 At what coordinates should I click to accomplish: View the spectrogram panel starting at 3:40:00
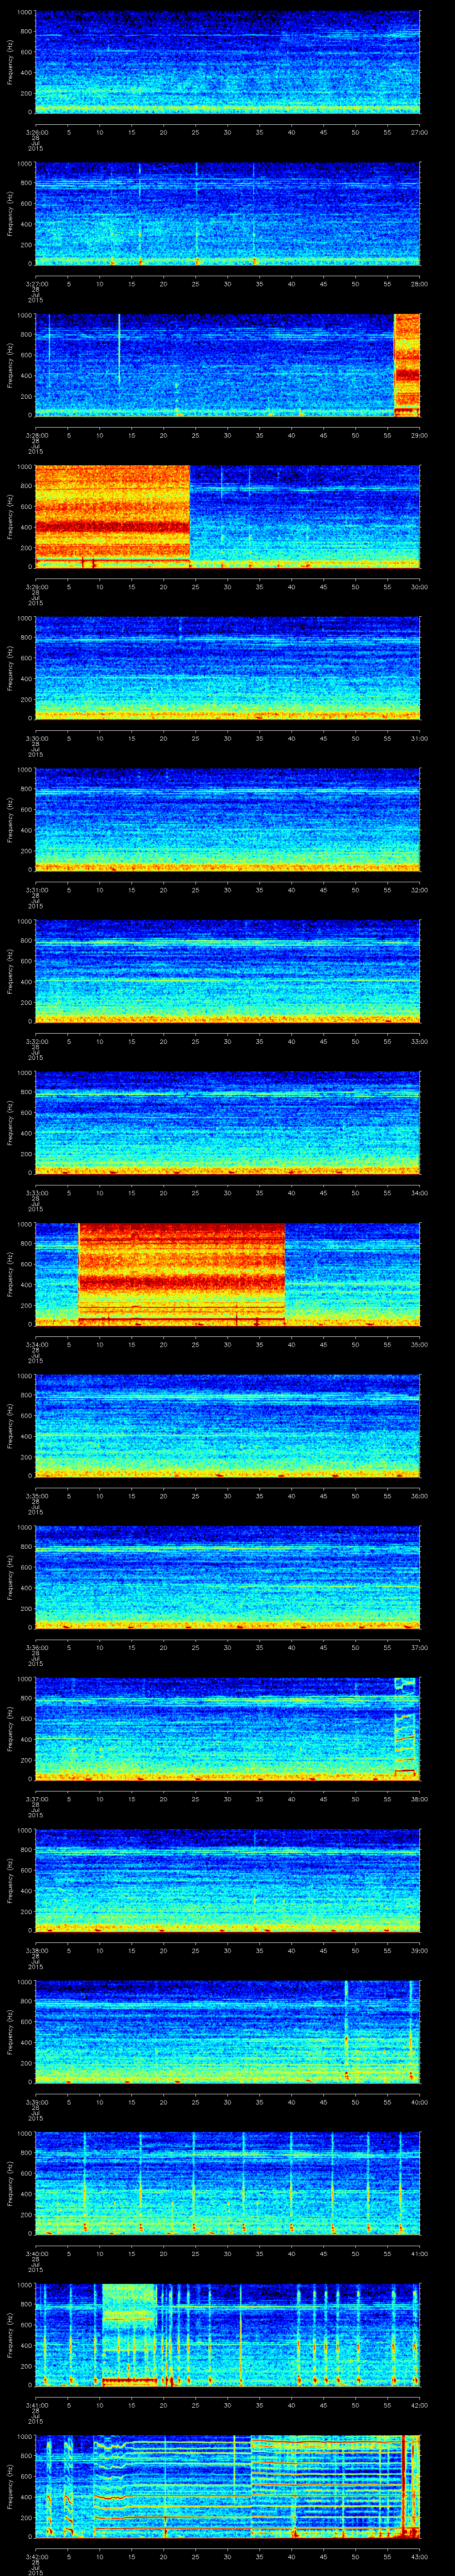coord(227,2184)
